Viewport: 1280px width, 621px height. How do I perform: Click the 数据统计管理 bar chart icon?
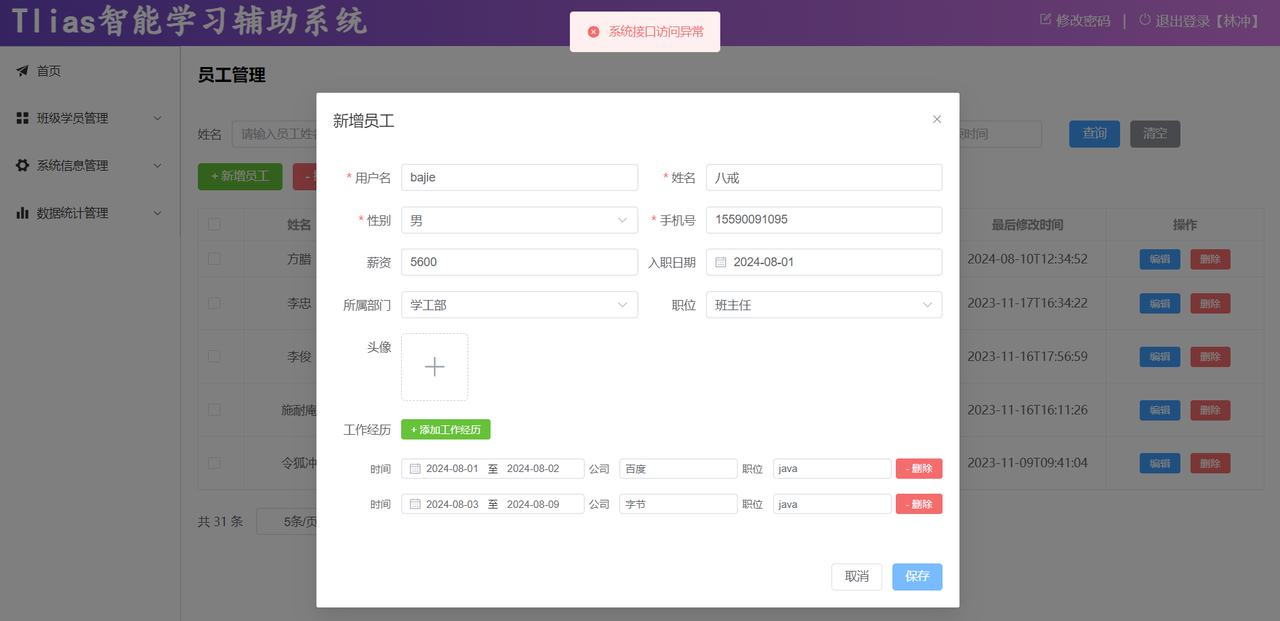(22, 213)
